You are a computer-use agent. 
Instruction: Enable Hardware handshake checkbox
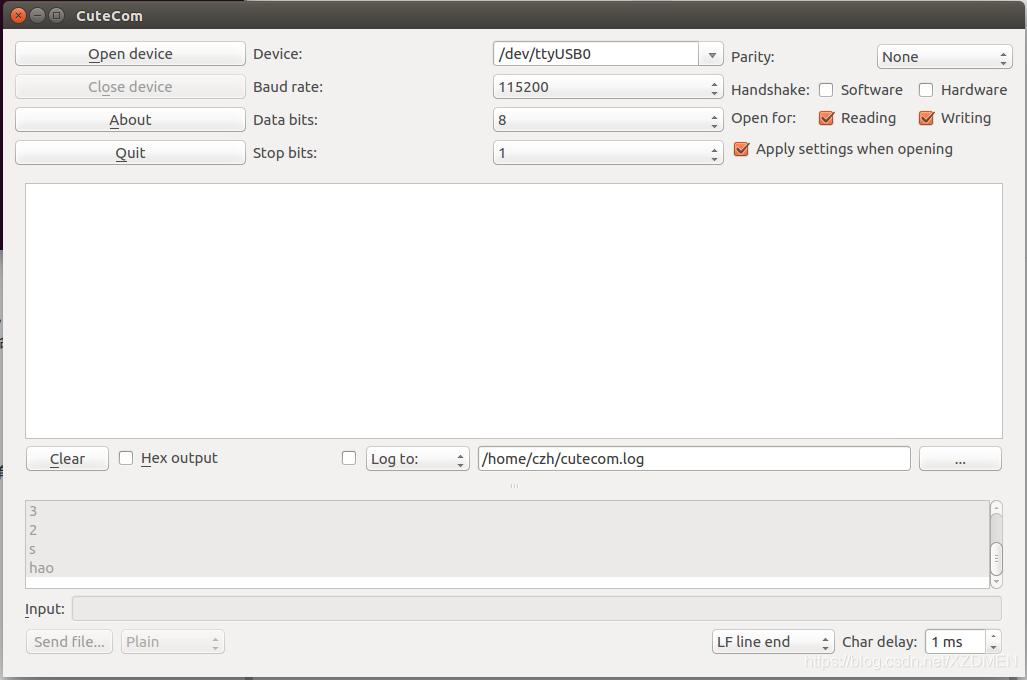[926, 90]
